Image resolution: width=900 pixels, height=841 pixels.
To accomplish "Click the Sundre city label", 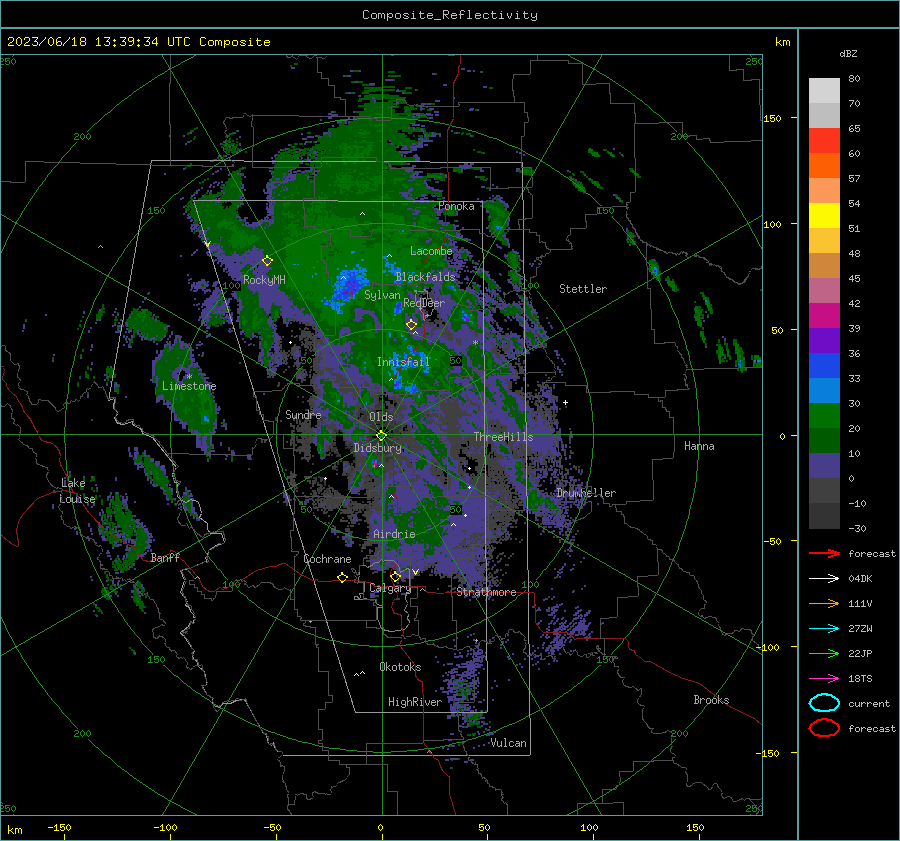I will tap(303, 414).
